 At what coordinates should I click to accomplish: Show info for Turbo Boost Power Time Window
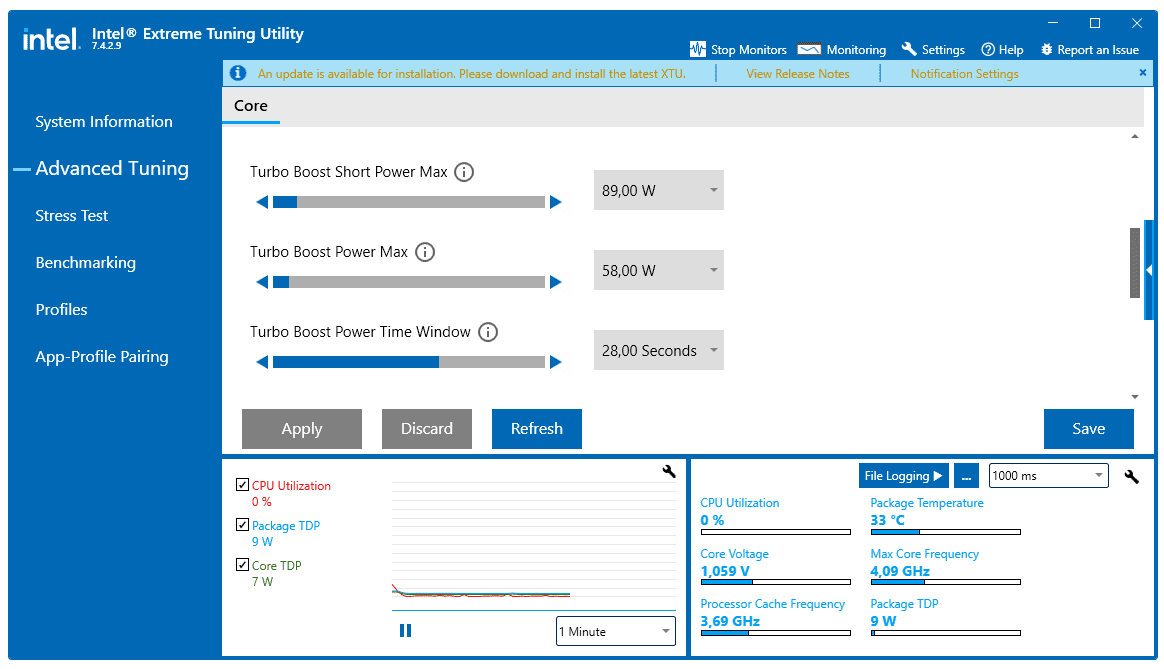(x=488, y=332)
